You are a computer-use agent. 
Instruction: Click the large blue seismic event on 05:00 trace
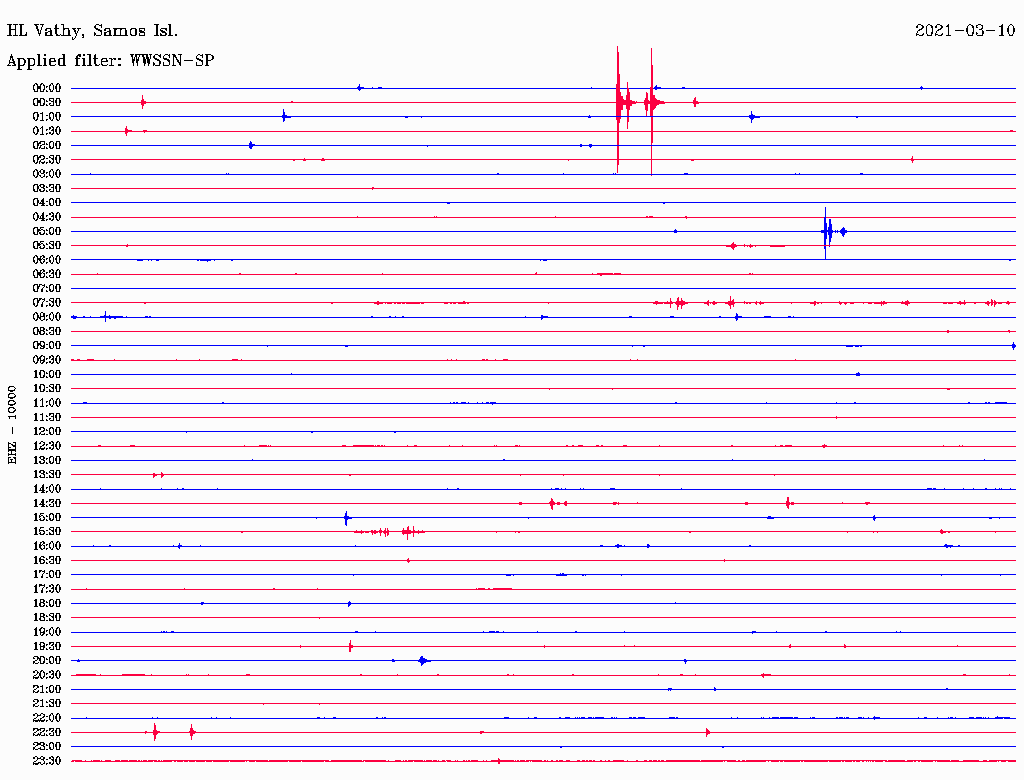point(833,232)
